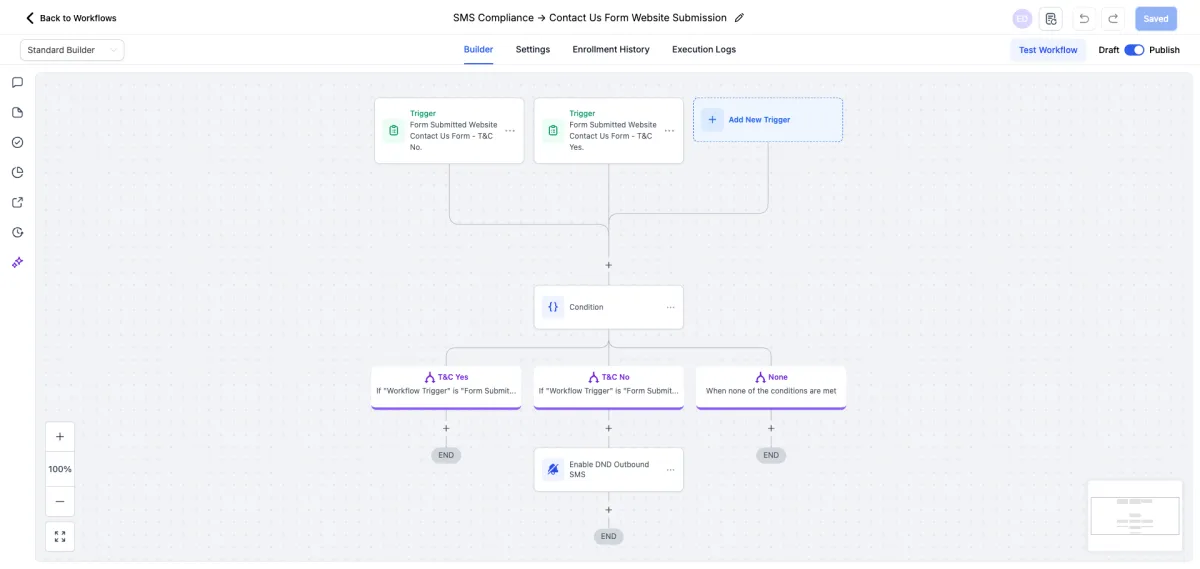1200x569 pixels.
Task: Select the T&C No branch node
Action: tap(608, 385)
